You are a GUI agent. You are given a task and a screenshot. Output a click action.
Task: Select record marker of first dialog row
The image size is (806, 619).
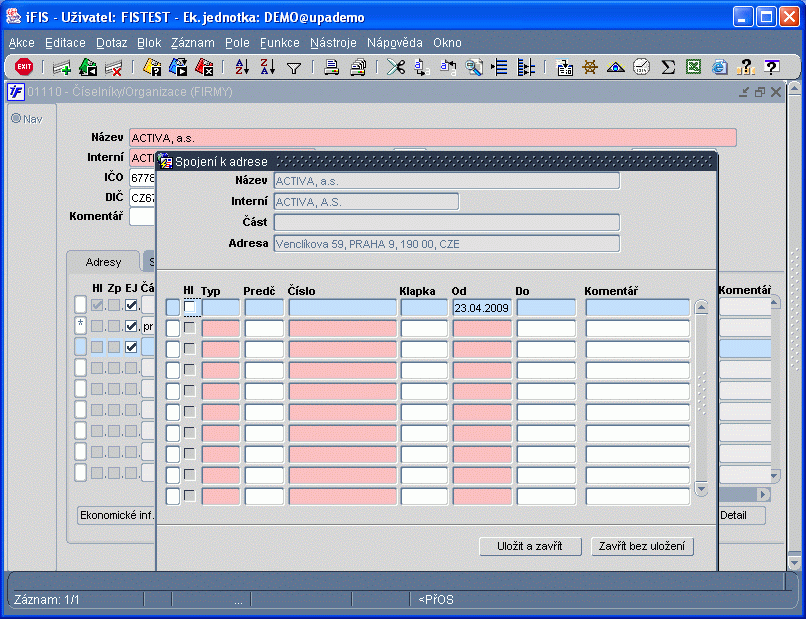click(173, 307)
